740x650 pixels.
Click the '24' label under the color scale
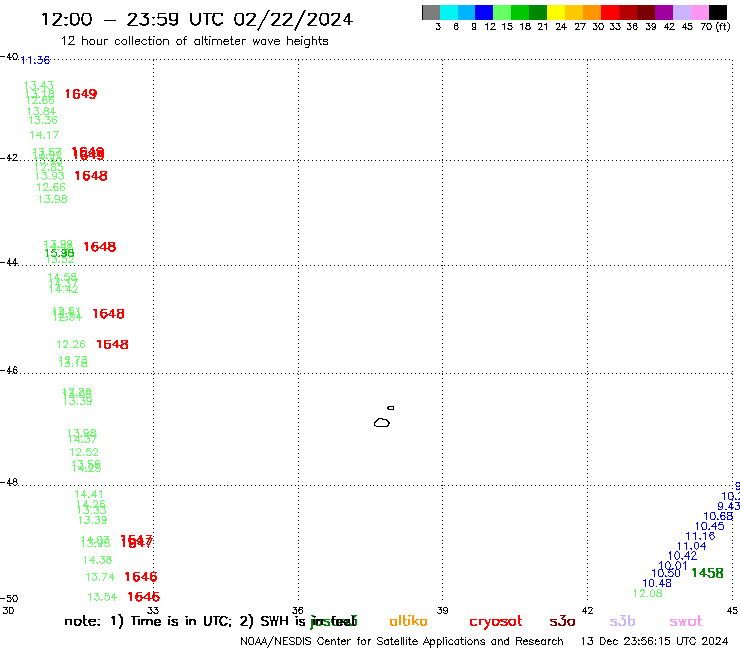coord(561,26)
